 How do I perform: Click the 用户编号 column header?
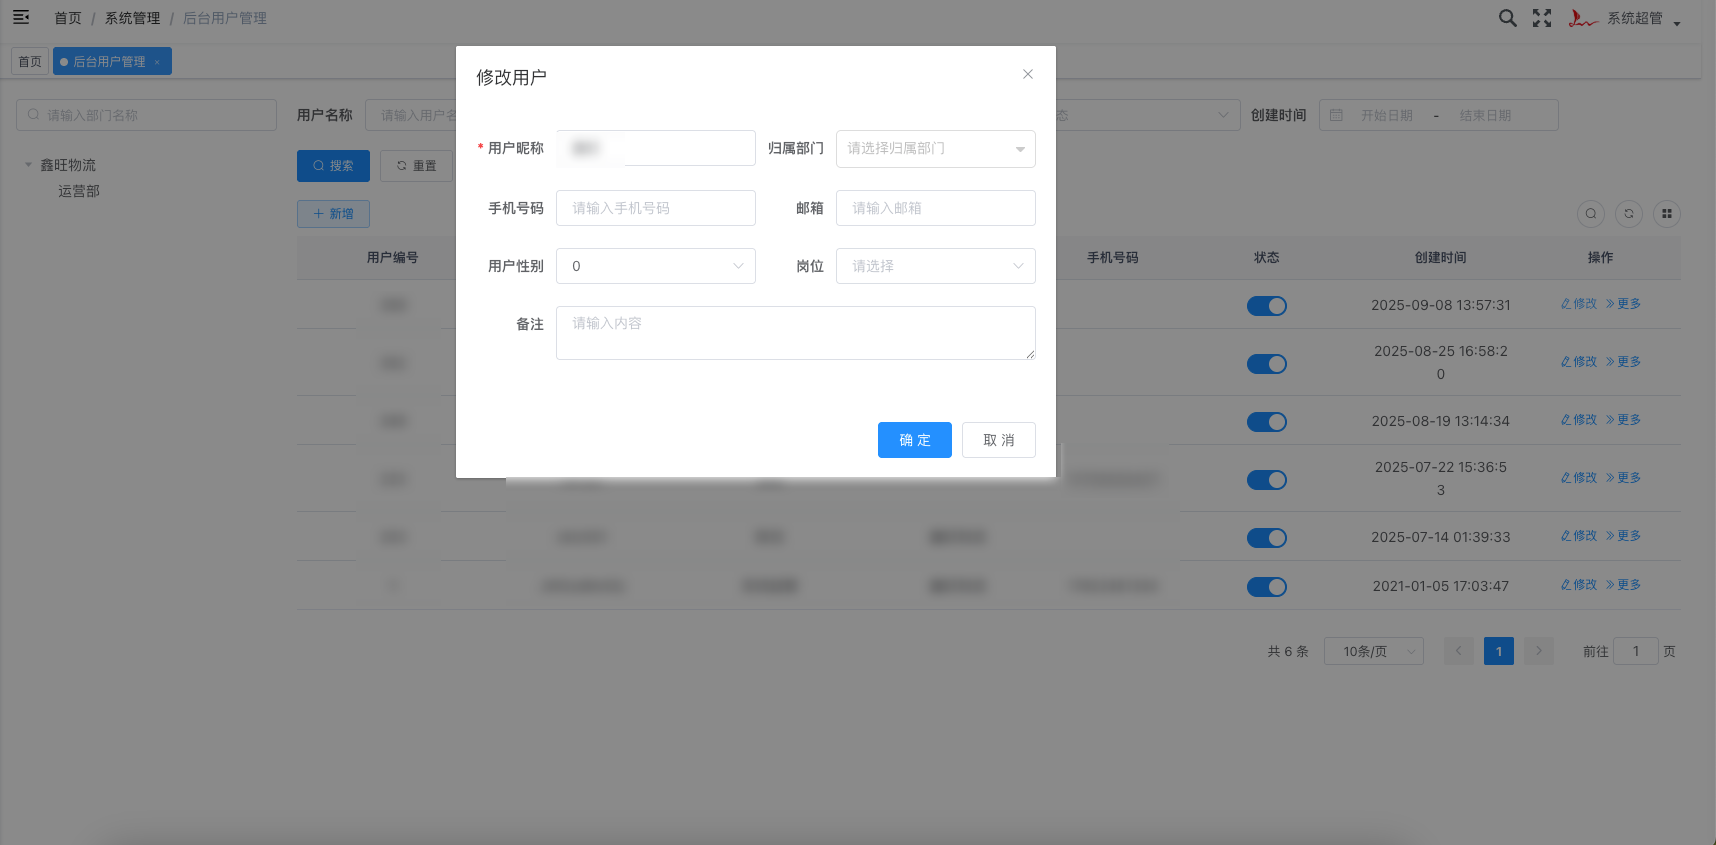393,257
